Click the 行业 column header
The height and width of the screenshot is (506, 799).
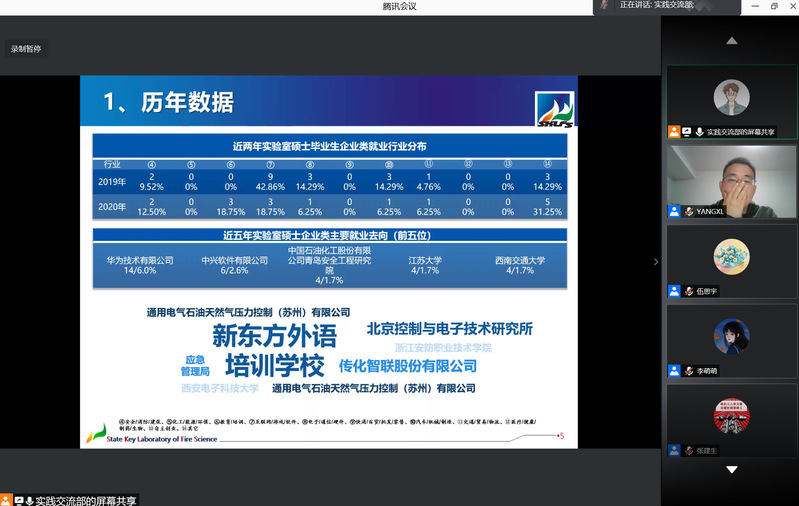[x=112, y=164]
